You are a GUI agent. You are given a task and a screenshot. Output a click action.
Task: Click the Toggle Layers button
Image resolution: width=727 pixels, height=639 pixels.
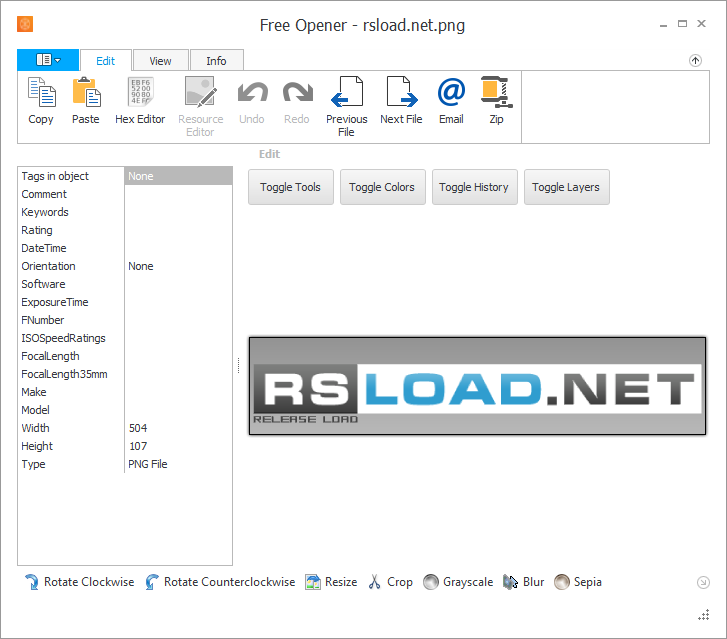(x=567, y=187)
